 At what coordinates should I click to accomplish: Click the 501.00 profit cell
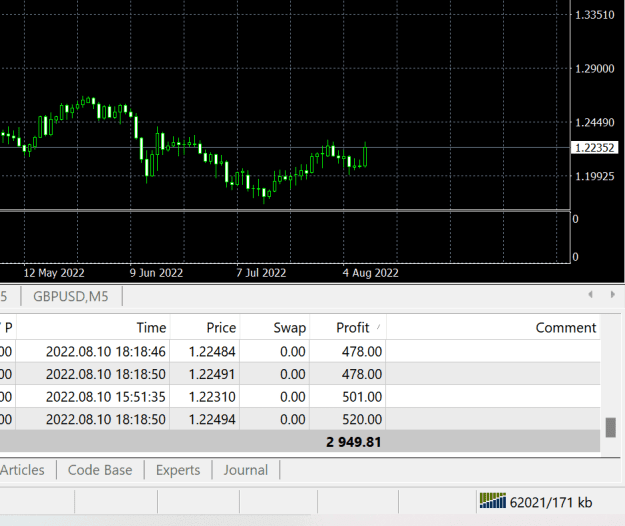click(x=362, y=397)
